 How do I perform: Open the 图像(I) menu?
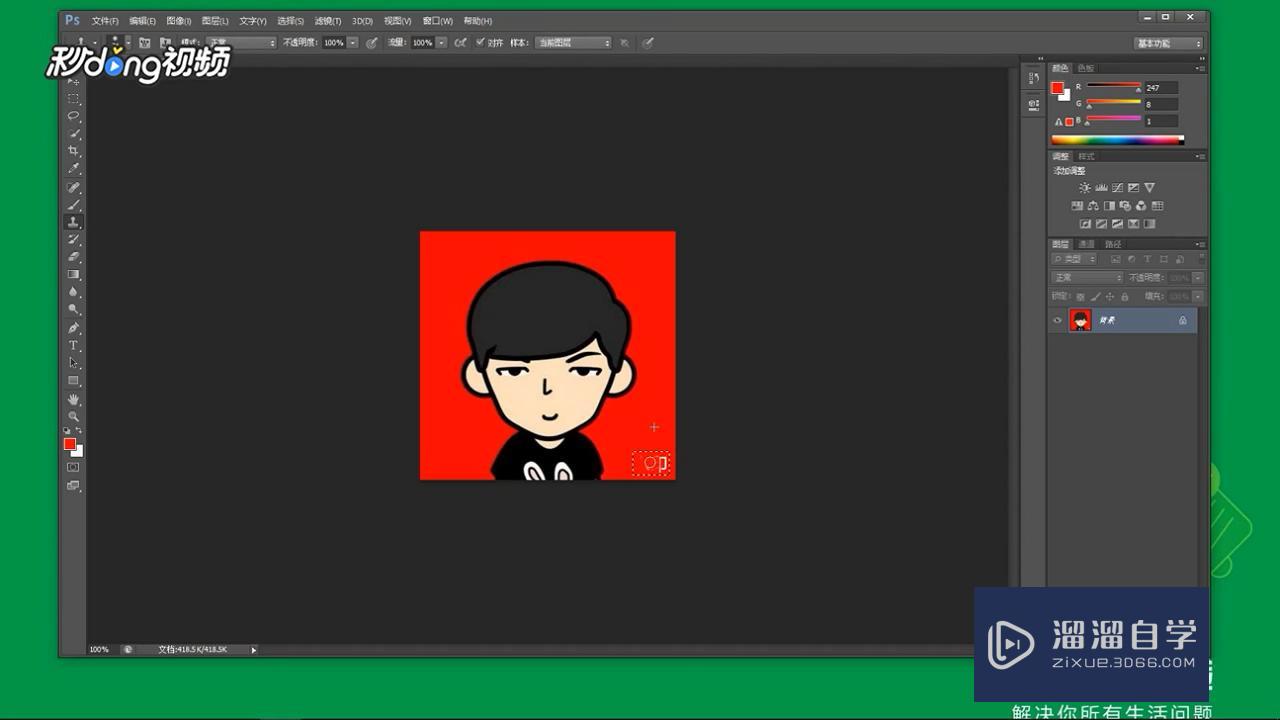pos(178,21)
